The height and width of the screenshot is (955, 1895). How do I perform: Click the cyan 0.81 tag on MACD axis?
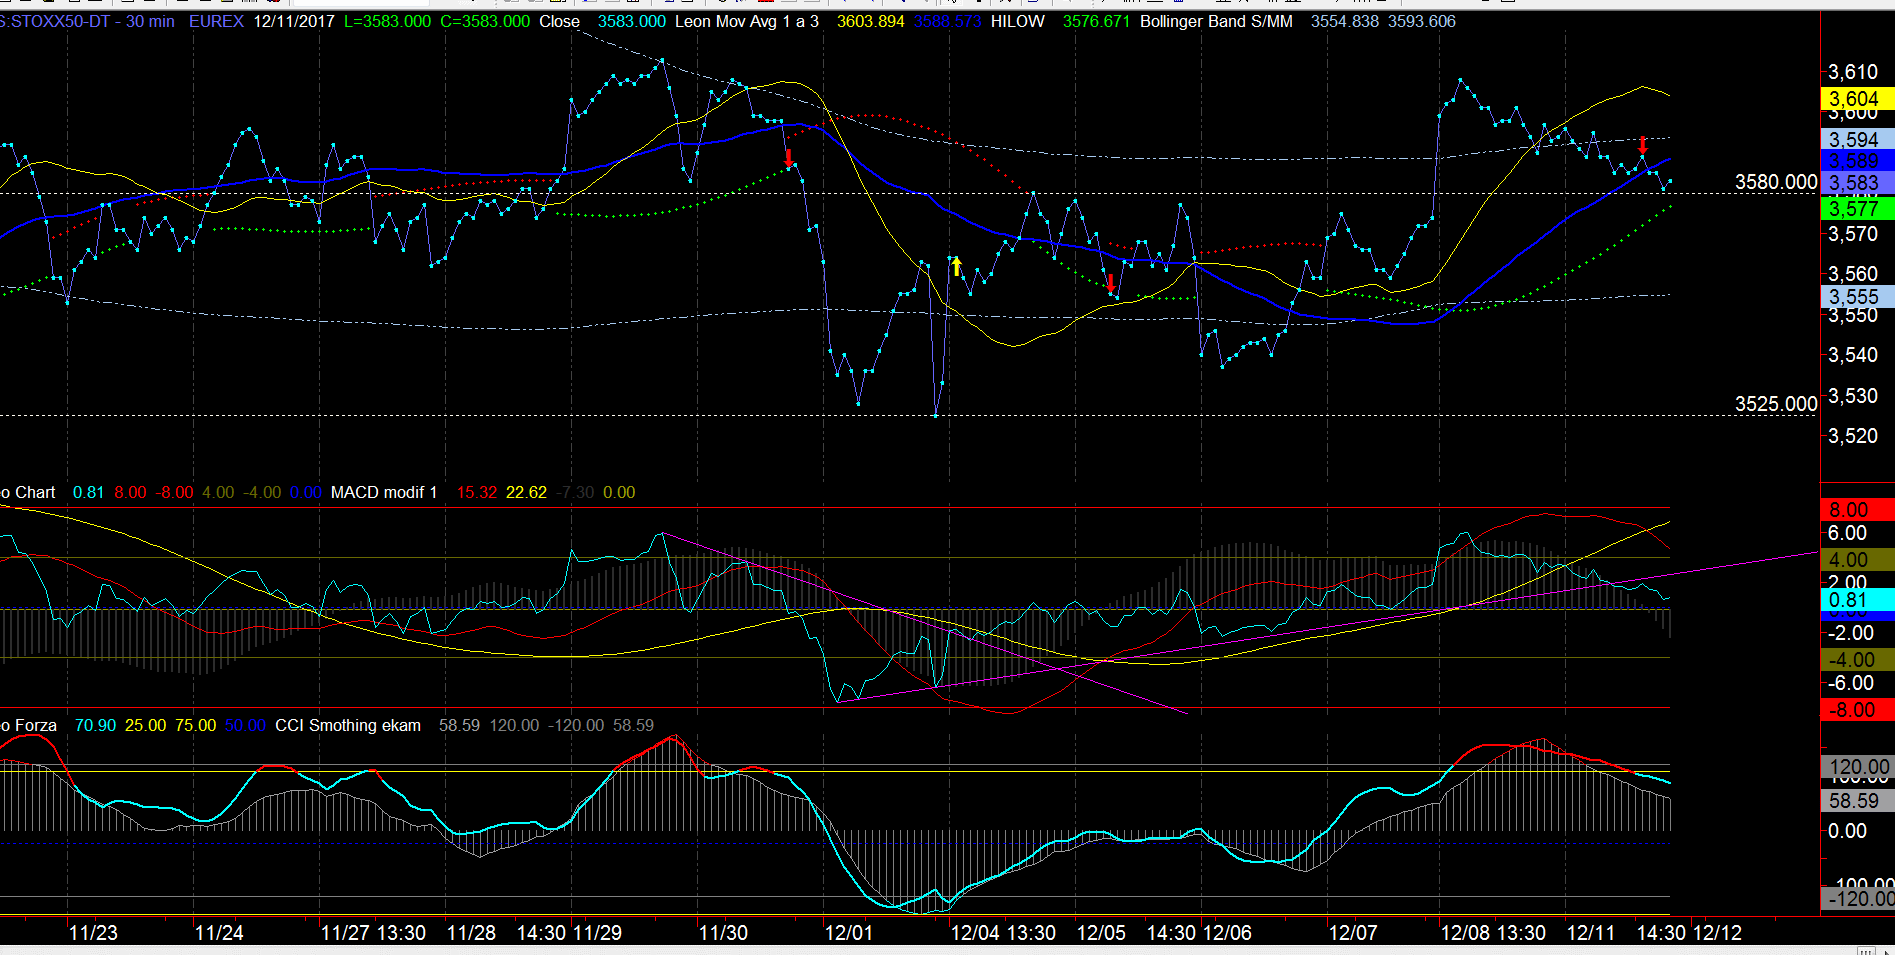[x=1857, y=600]
